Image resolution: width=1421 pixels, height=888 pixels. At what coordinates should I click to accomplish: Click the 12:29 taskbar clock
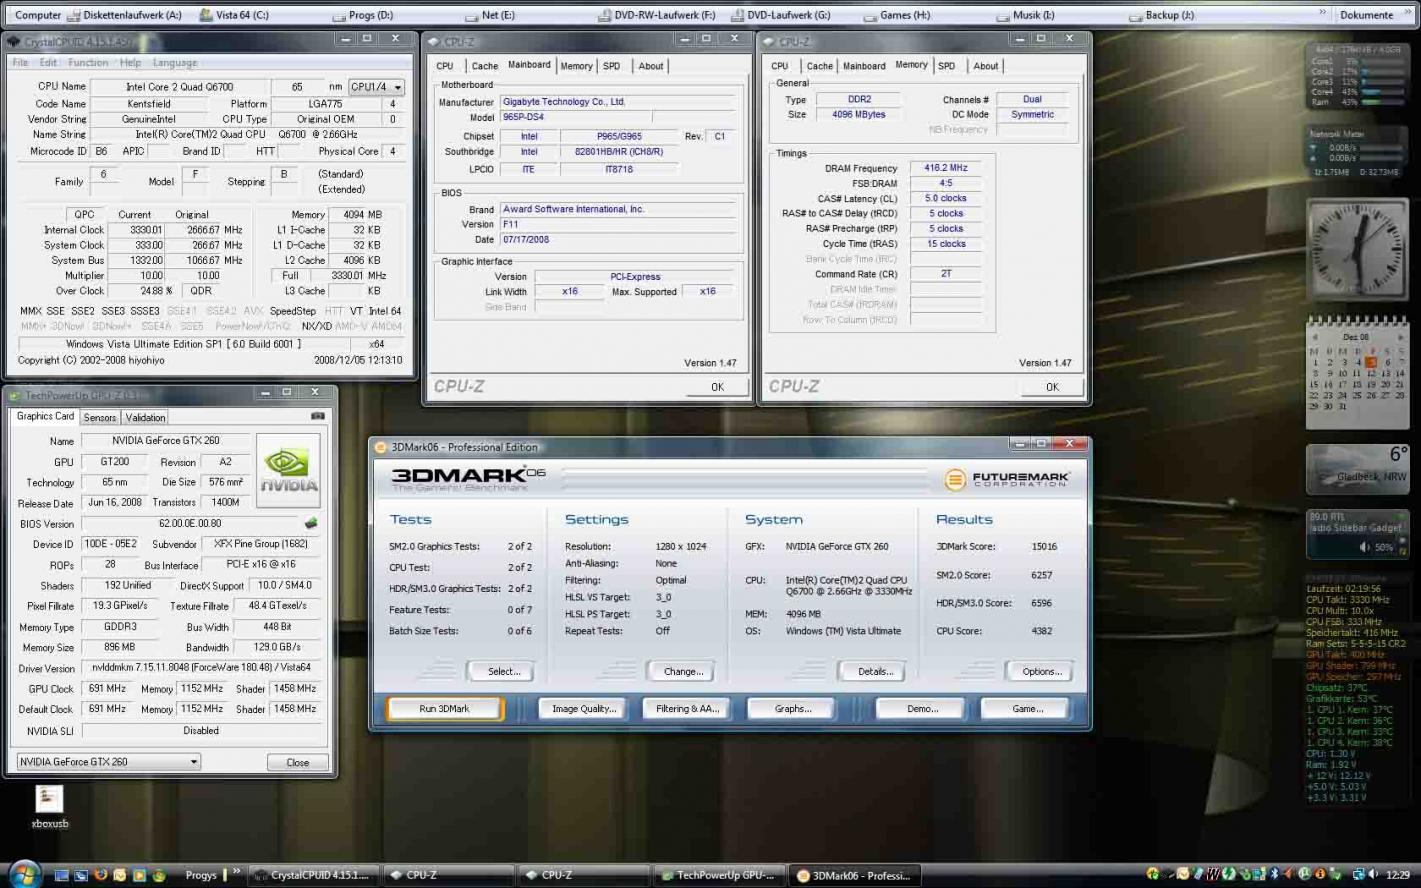(1398, 875)
